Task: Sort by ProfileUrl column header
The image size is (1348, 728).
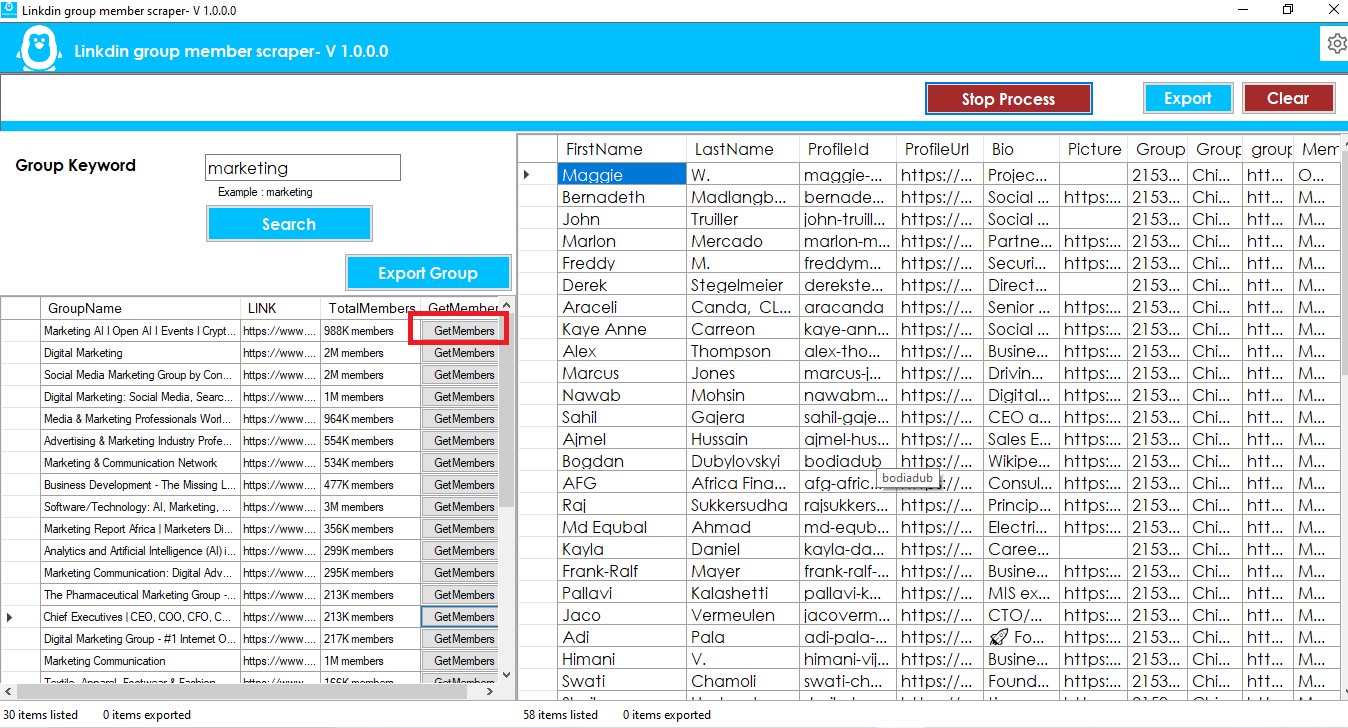Action: (x=940, y=149)
